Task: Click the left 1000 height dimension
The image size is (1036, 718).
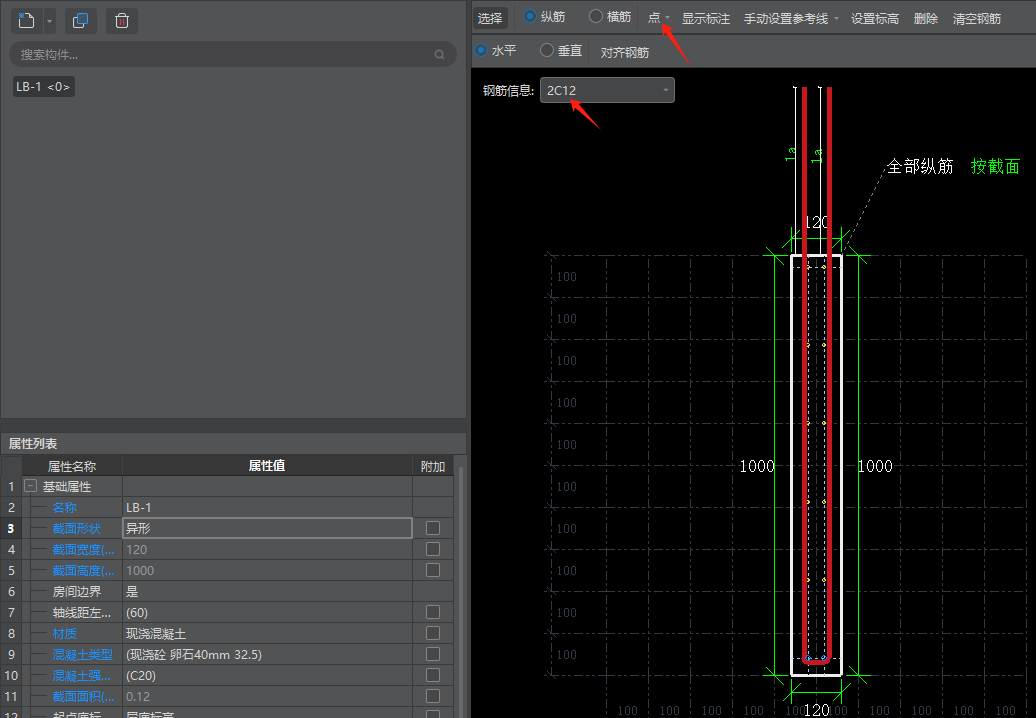Action: [757, 466]
